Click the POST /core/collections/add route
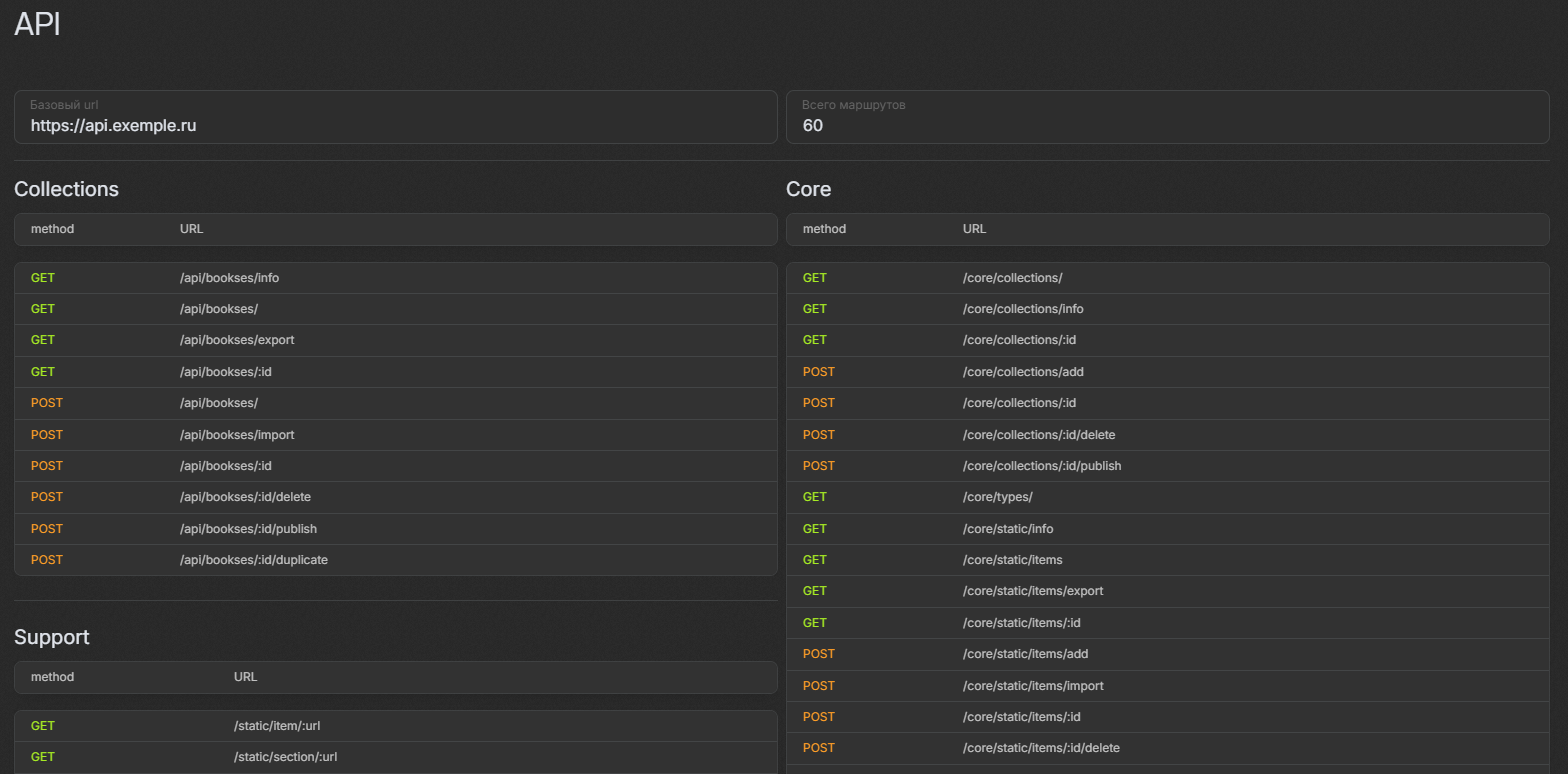Viewport: 1568px width, 774px height. click(1167, 372)
